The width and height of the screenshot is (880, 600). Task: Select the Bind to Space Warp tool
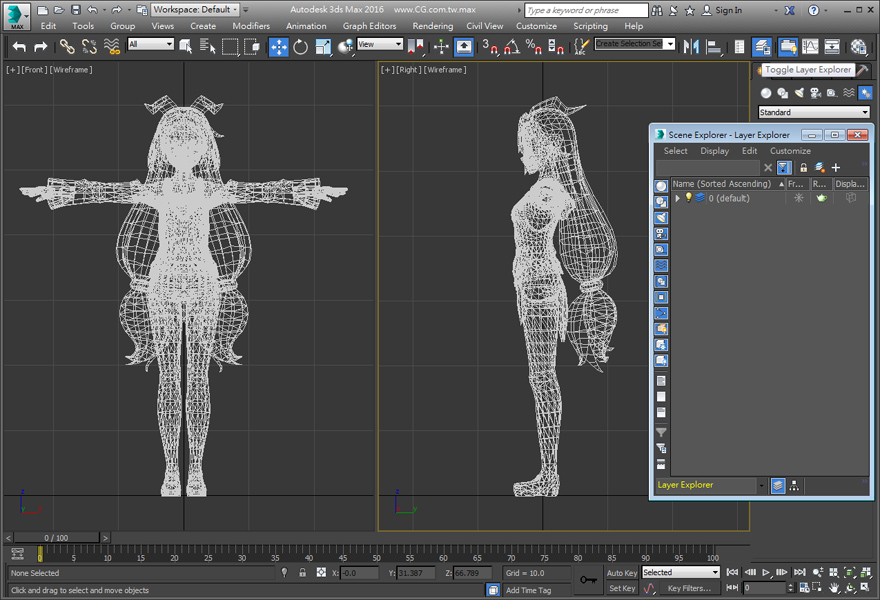[x=112, y=47]
